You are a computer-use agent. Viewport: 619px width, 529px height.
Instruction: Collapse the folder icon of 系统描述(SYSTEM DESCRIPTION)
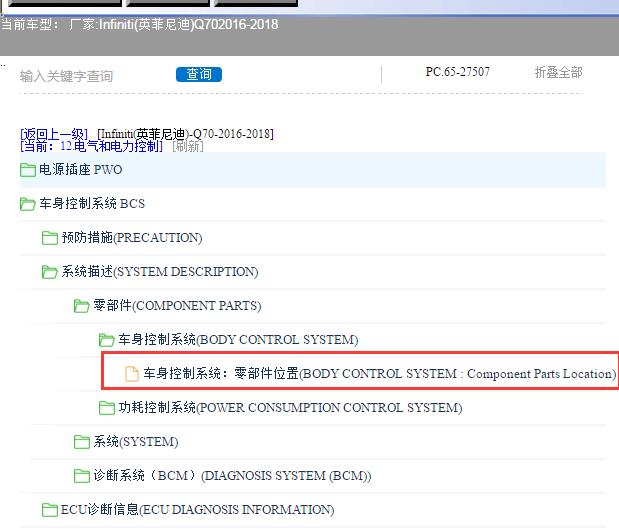[x=50, y=272]
